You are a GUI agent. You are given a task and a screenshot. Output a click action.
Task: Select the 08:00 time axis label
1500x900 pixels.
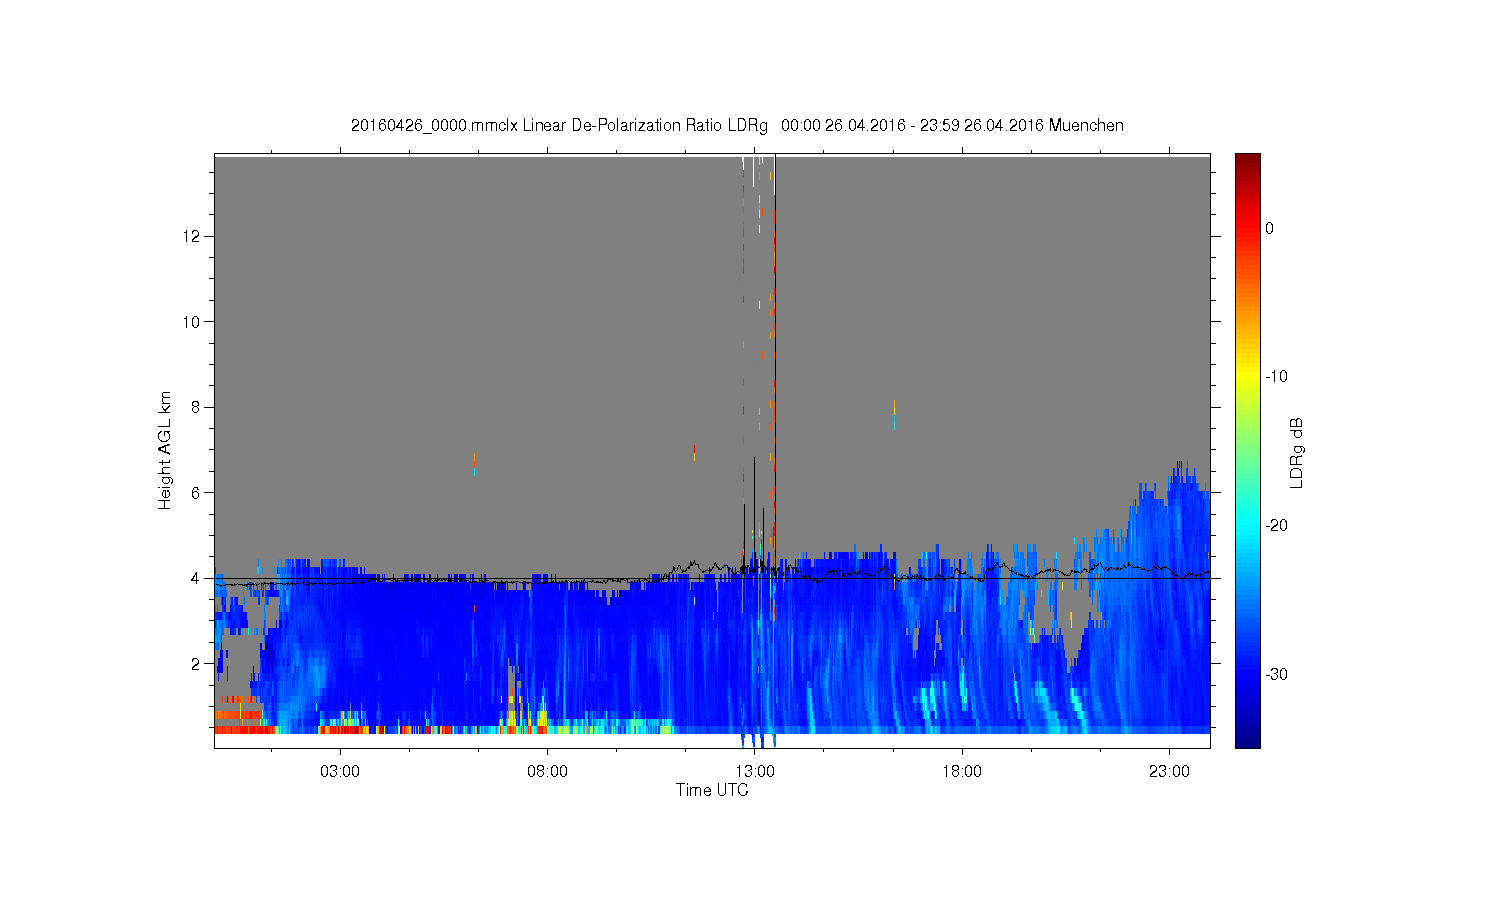[547, 772]
